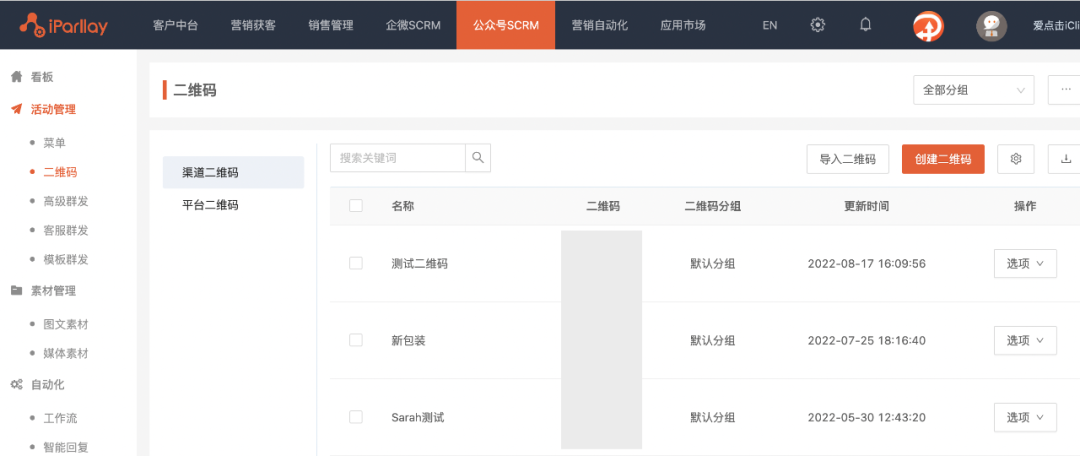
Task: Click the download export icon
Action: pyautogui.click(x=1065, y=159)
